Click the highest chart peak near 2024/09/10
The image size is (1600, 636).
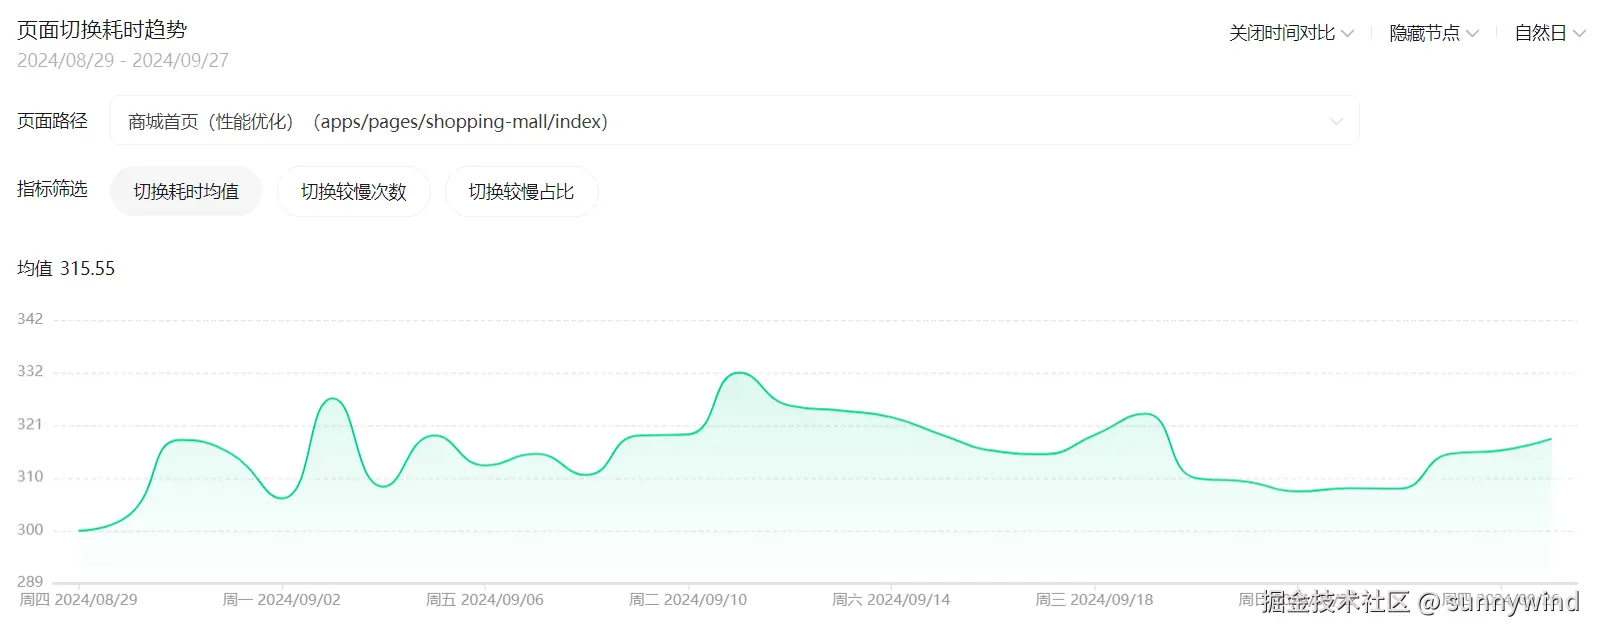[739, 373]
